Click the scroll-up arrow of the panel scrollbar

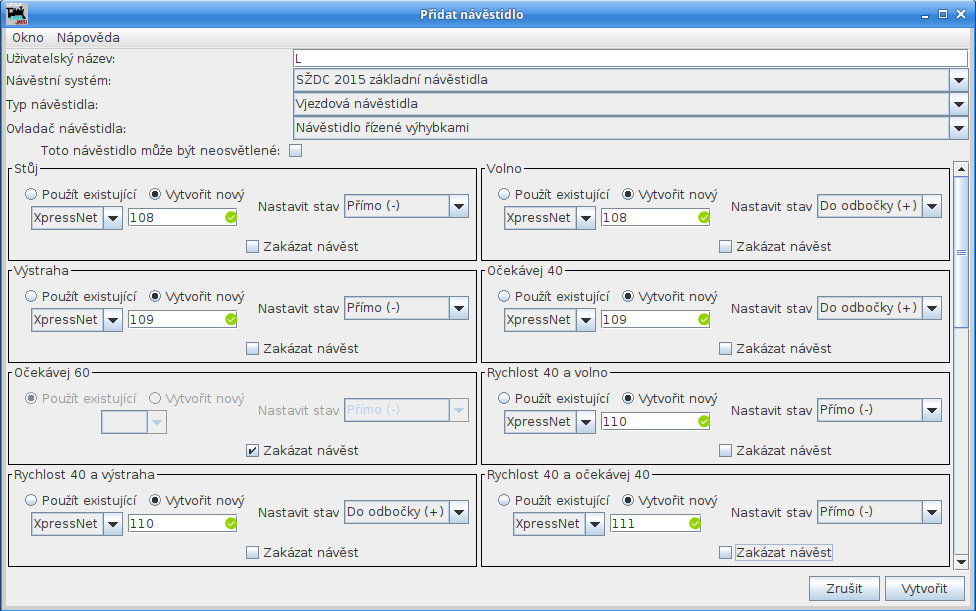click(x=961, y=171)
